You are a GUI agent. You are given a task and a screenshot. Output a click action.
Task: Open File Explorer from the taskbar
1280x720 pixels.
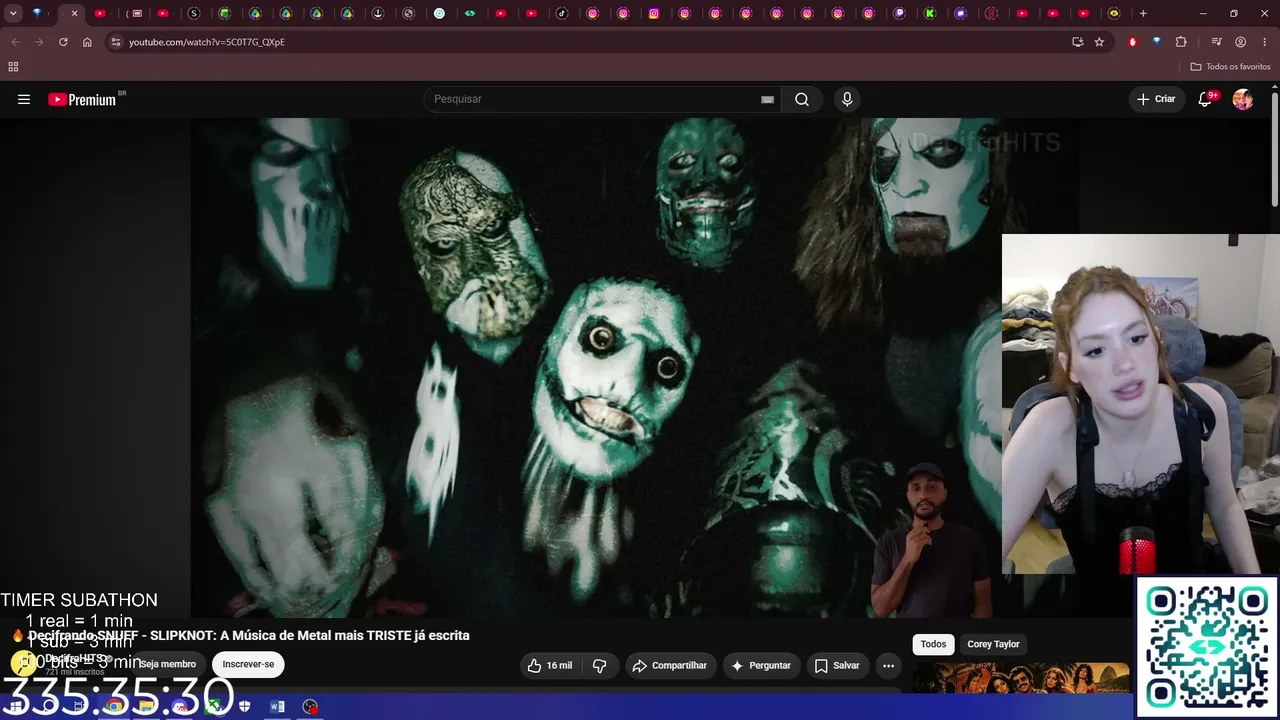tap(147, 707)
